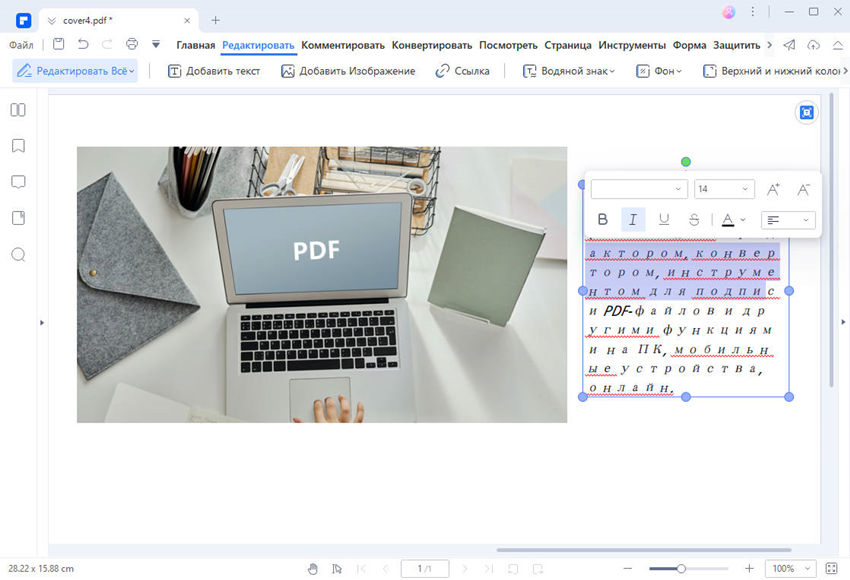Open the Водяной знак dropdown

click(569, 71)
